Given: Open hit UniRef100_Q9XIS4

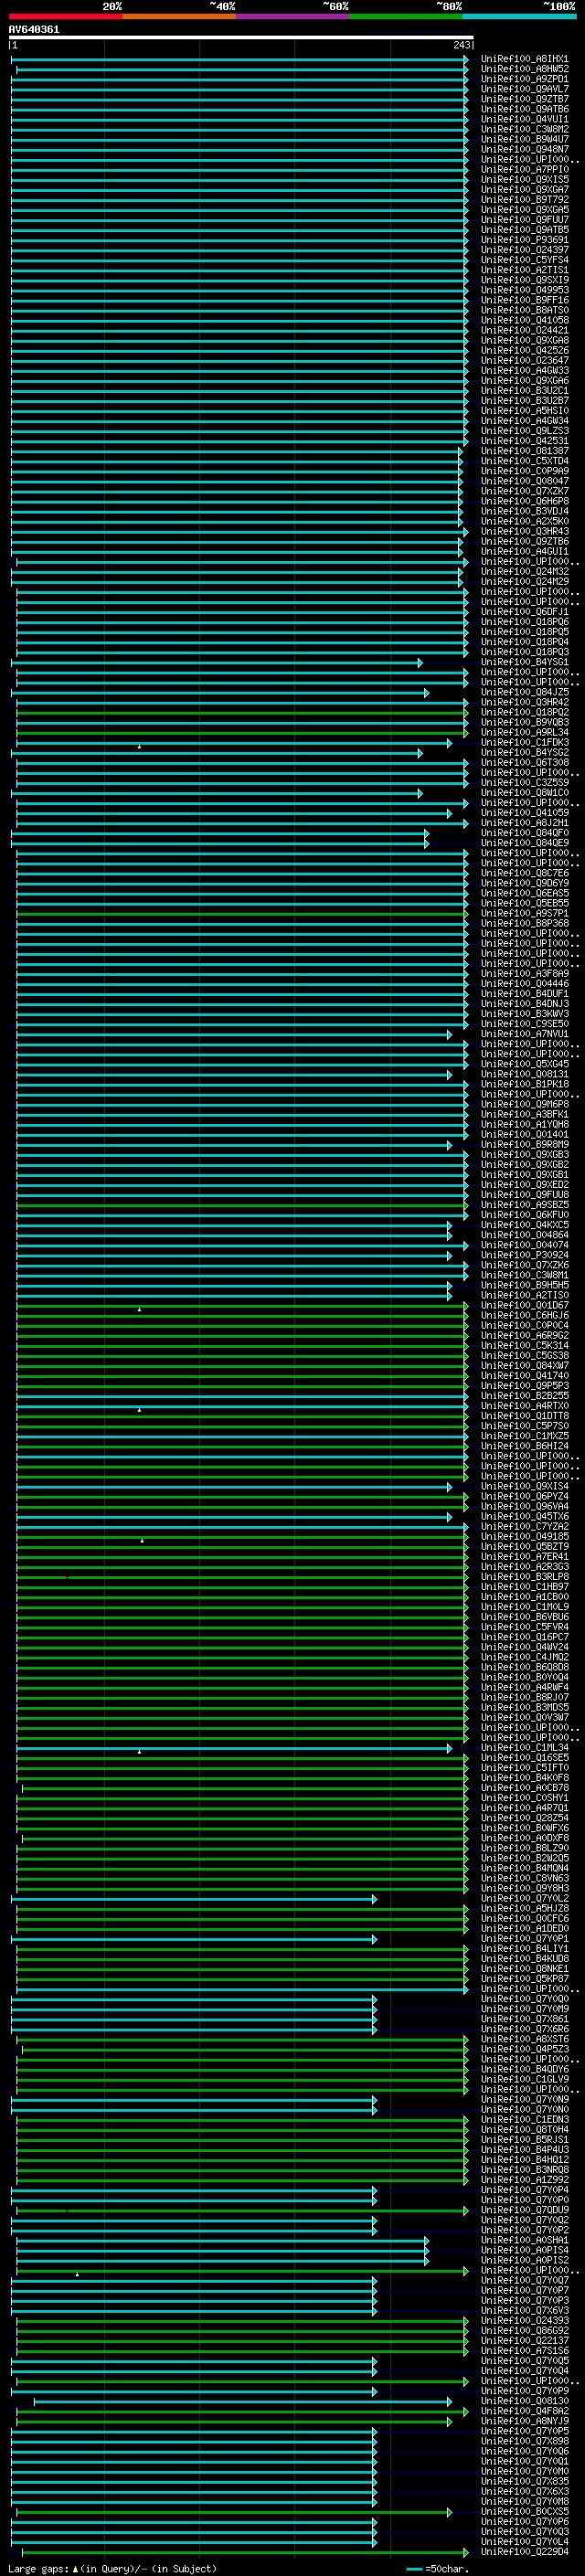Looking at the screenshot, I should [x=524, y=1487].
